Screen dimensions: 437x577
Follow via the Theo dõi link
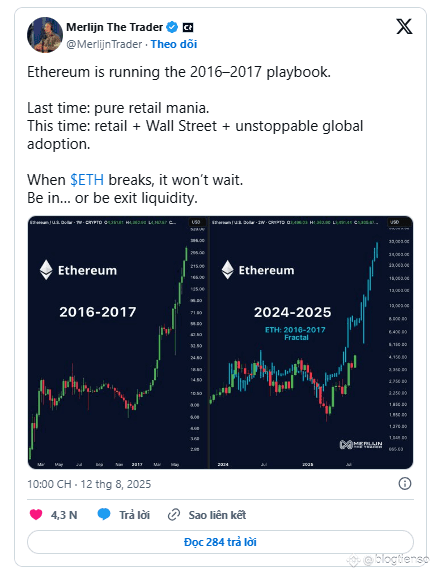(x=174, y=44)
